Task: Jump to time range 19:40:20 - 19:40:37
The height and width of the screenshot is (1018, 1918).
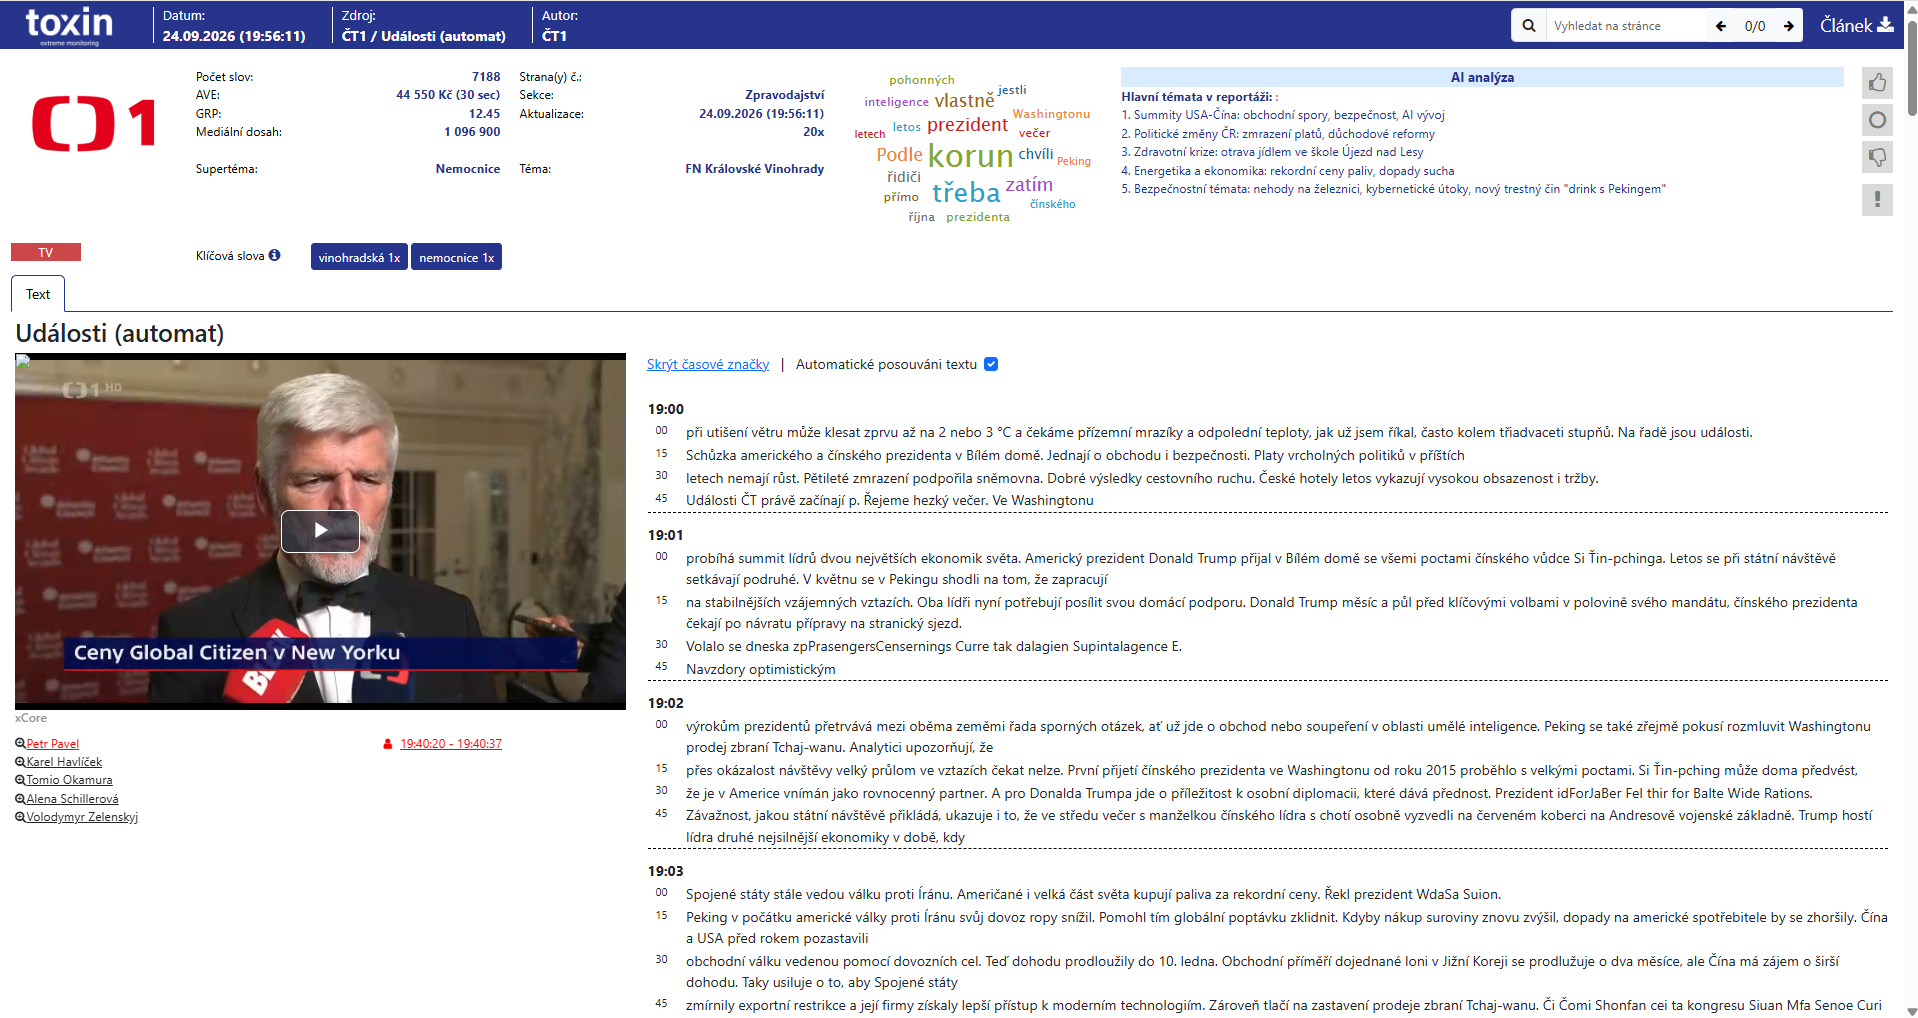Action: coord(451,744)
